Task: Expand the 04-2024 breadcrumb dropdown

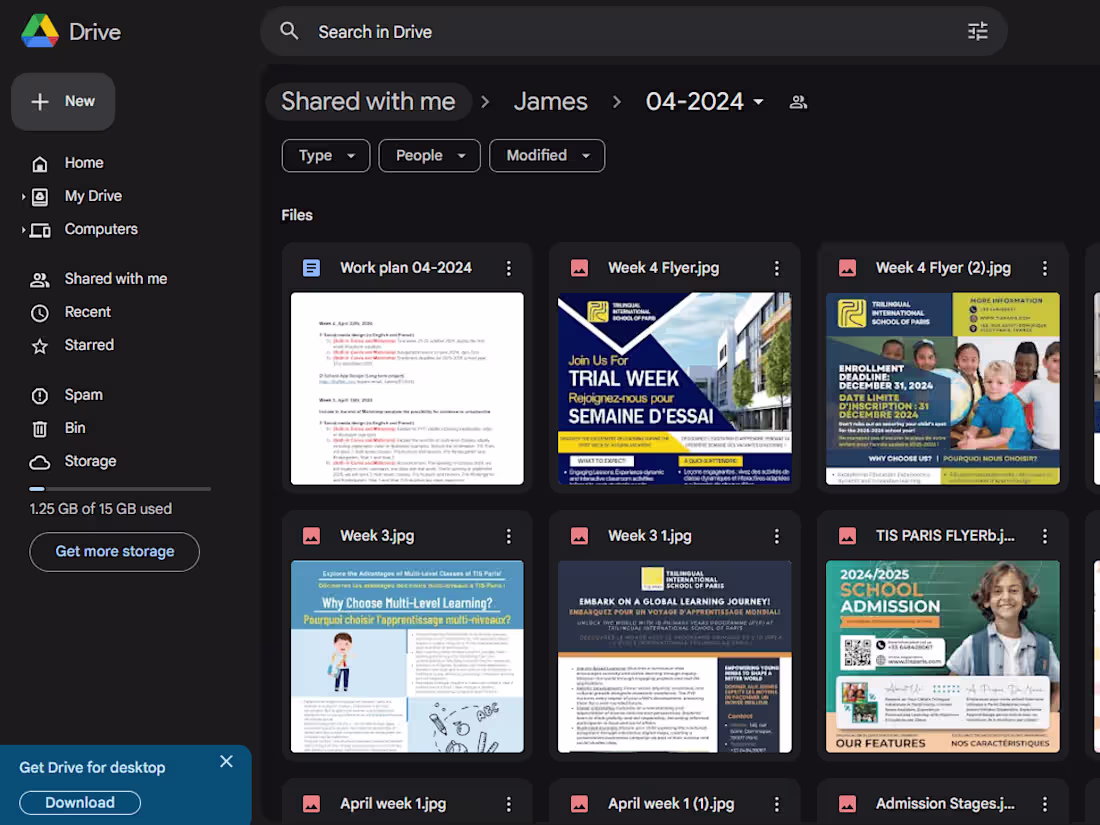Action: (x=704, y=101)
